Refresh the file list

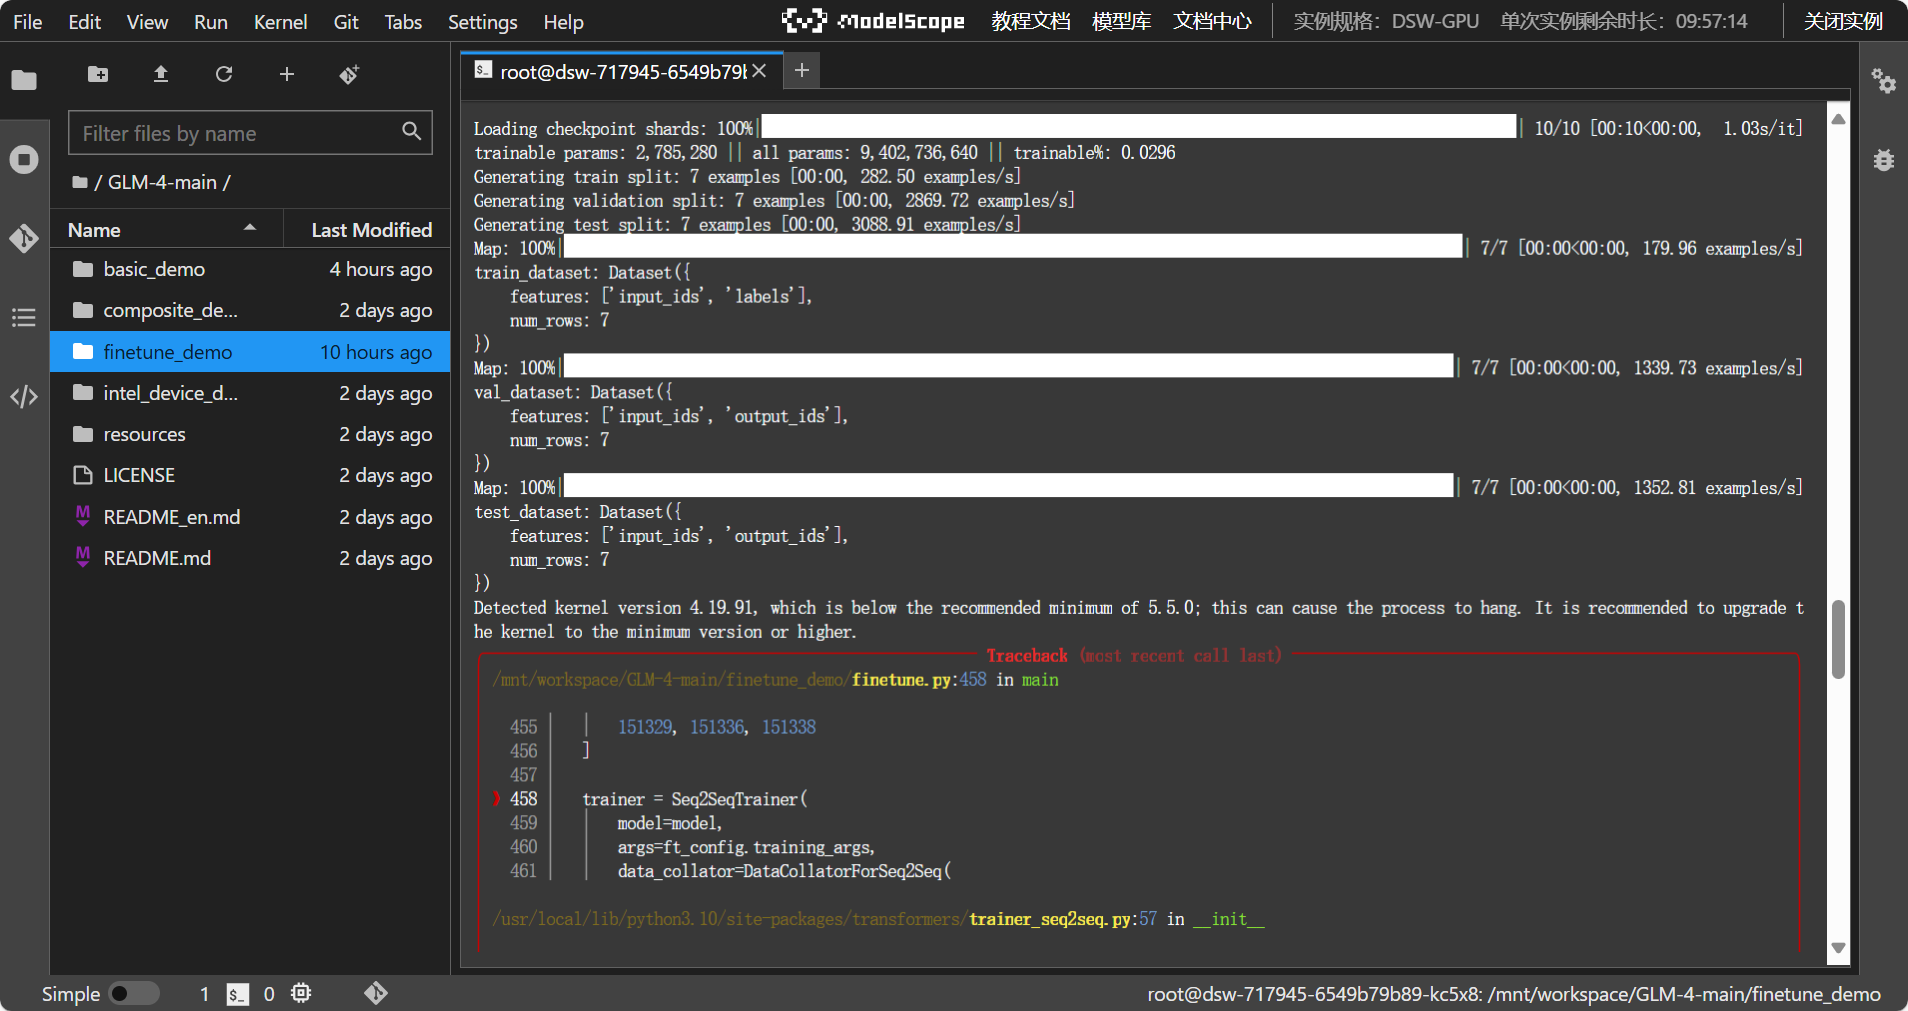[224, 74]
